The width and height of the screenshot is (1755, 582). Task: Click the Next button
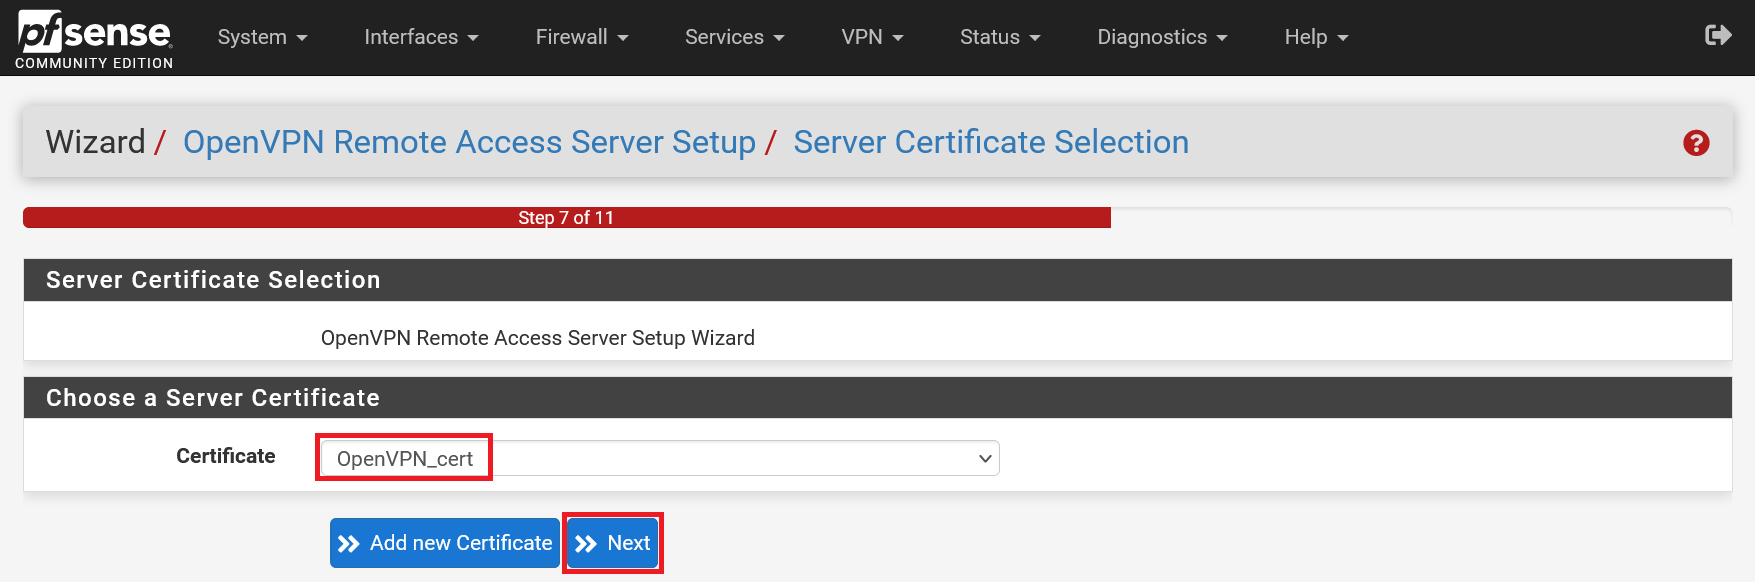tap(613, 543)
